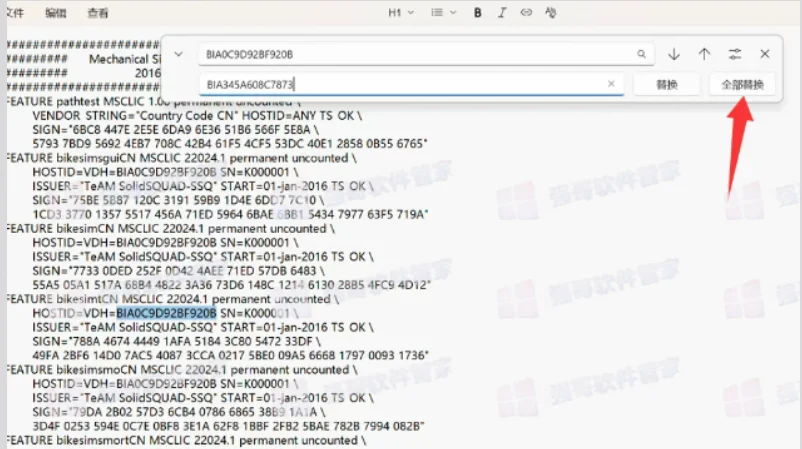Screen dimensions: 802x449
Task: Open the list style dropdown
Action: pyautogui.click(x=443, y=13)
